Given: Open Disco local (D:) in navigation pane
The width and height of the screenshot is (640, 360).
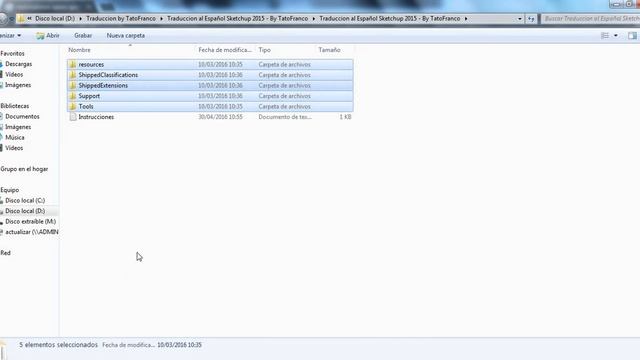Looking at the screenshot, I should tap(25, 211).
